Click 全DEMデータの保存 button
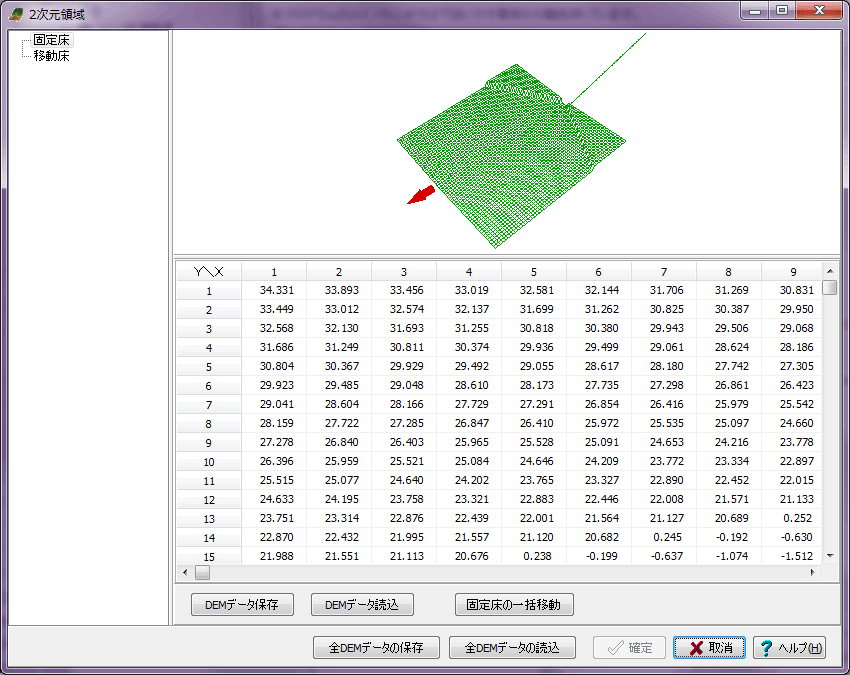The image size is (850, 675). point(376,647)
